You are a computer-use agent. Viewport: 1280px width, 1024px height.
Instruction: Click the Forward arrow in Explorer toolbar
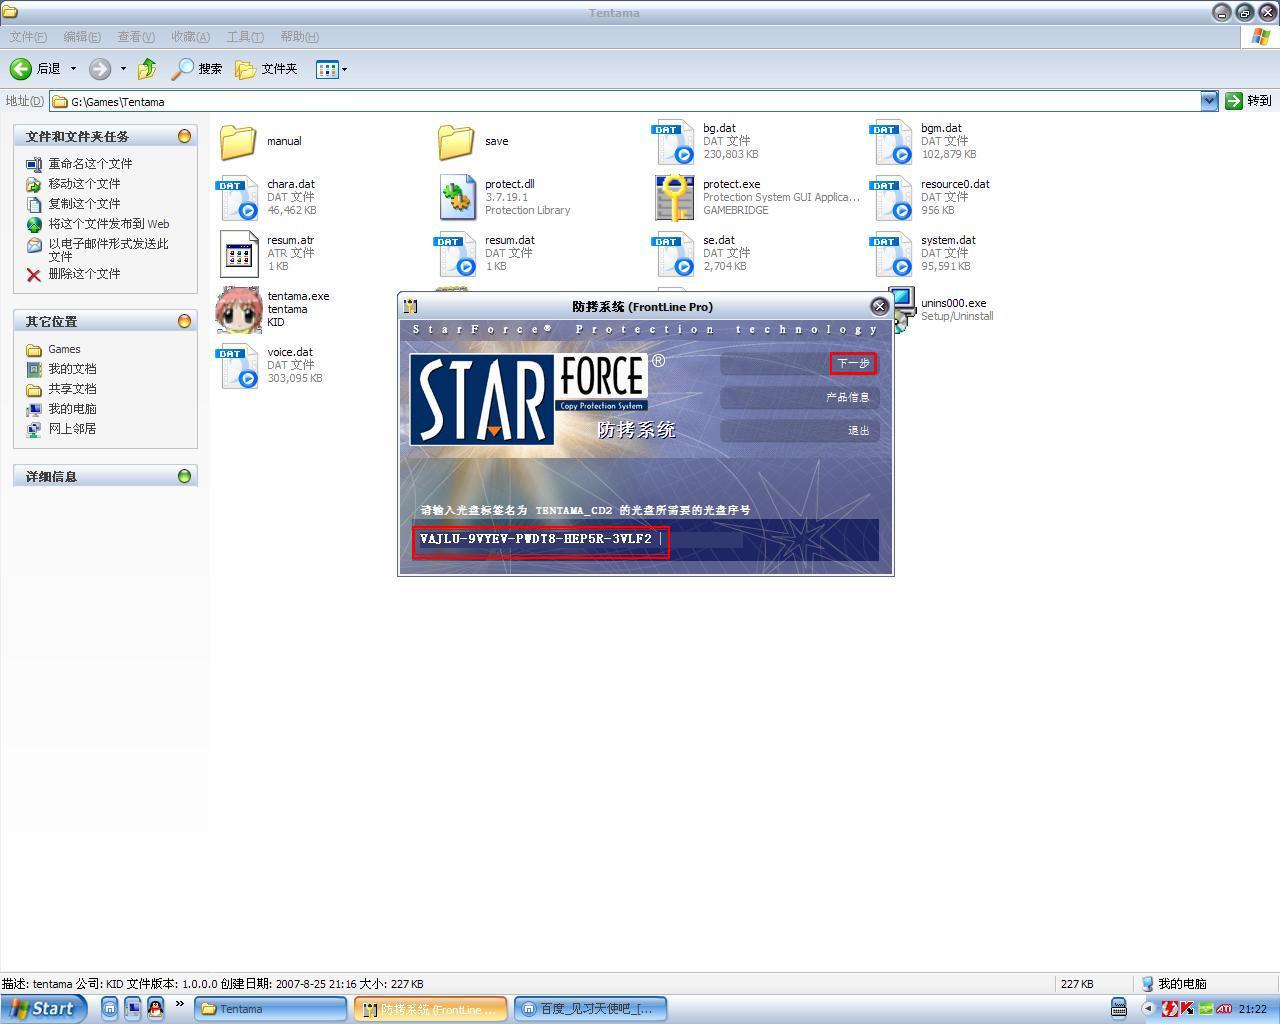tap(100, 69)
